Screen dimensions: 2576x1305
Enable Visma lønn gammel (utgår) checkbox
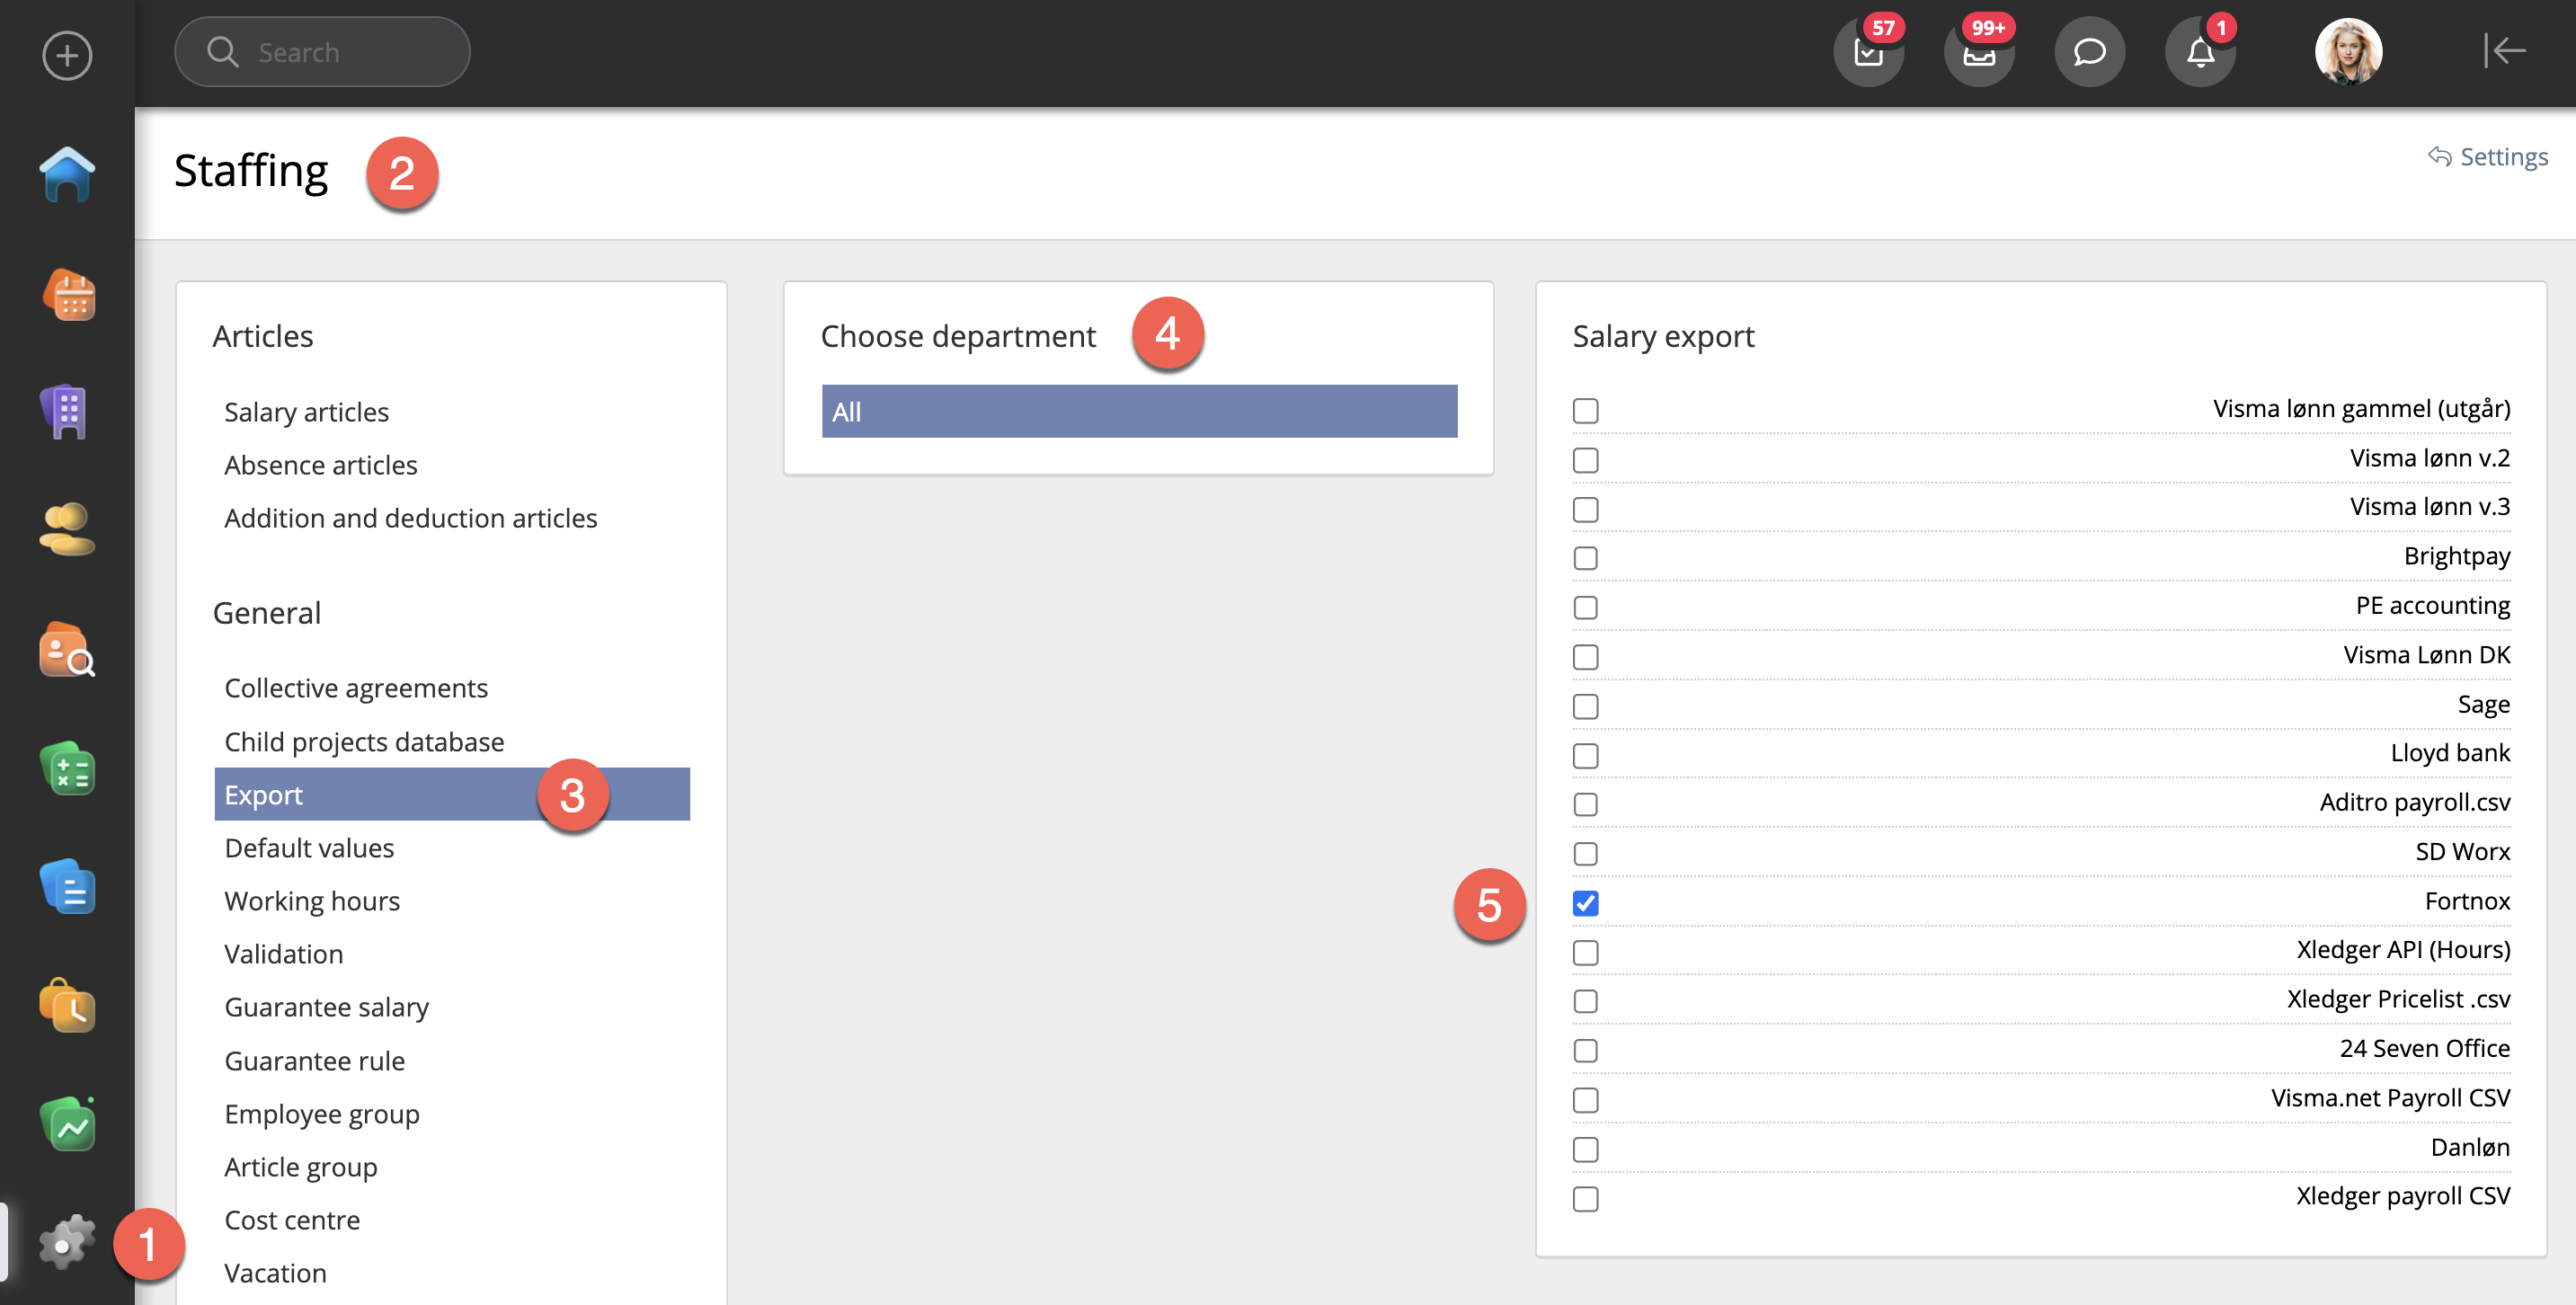[1585, 410]
